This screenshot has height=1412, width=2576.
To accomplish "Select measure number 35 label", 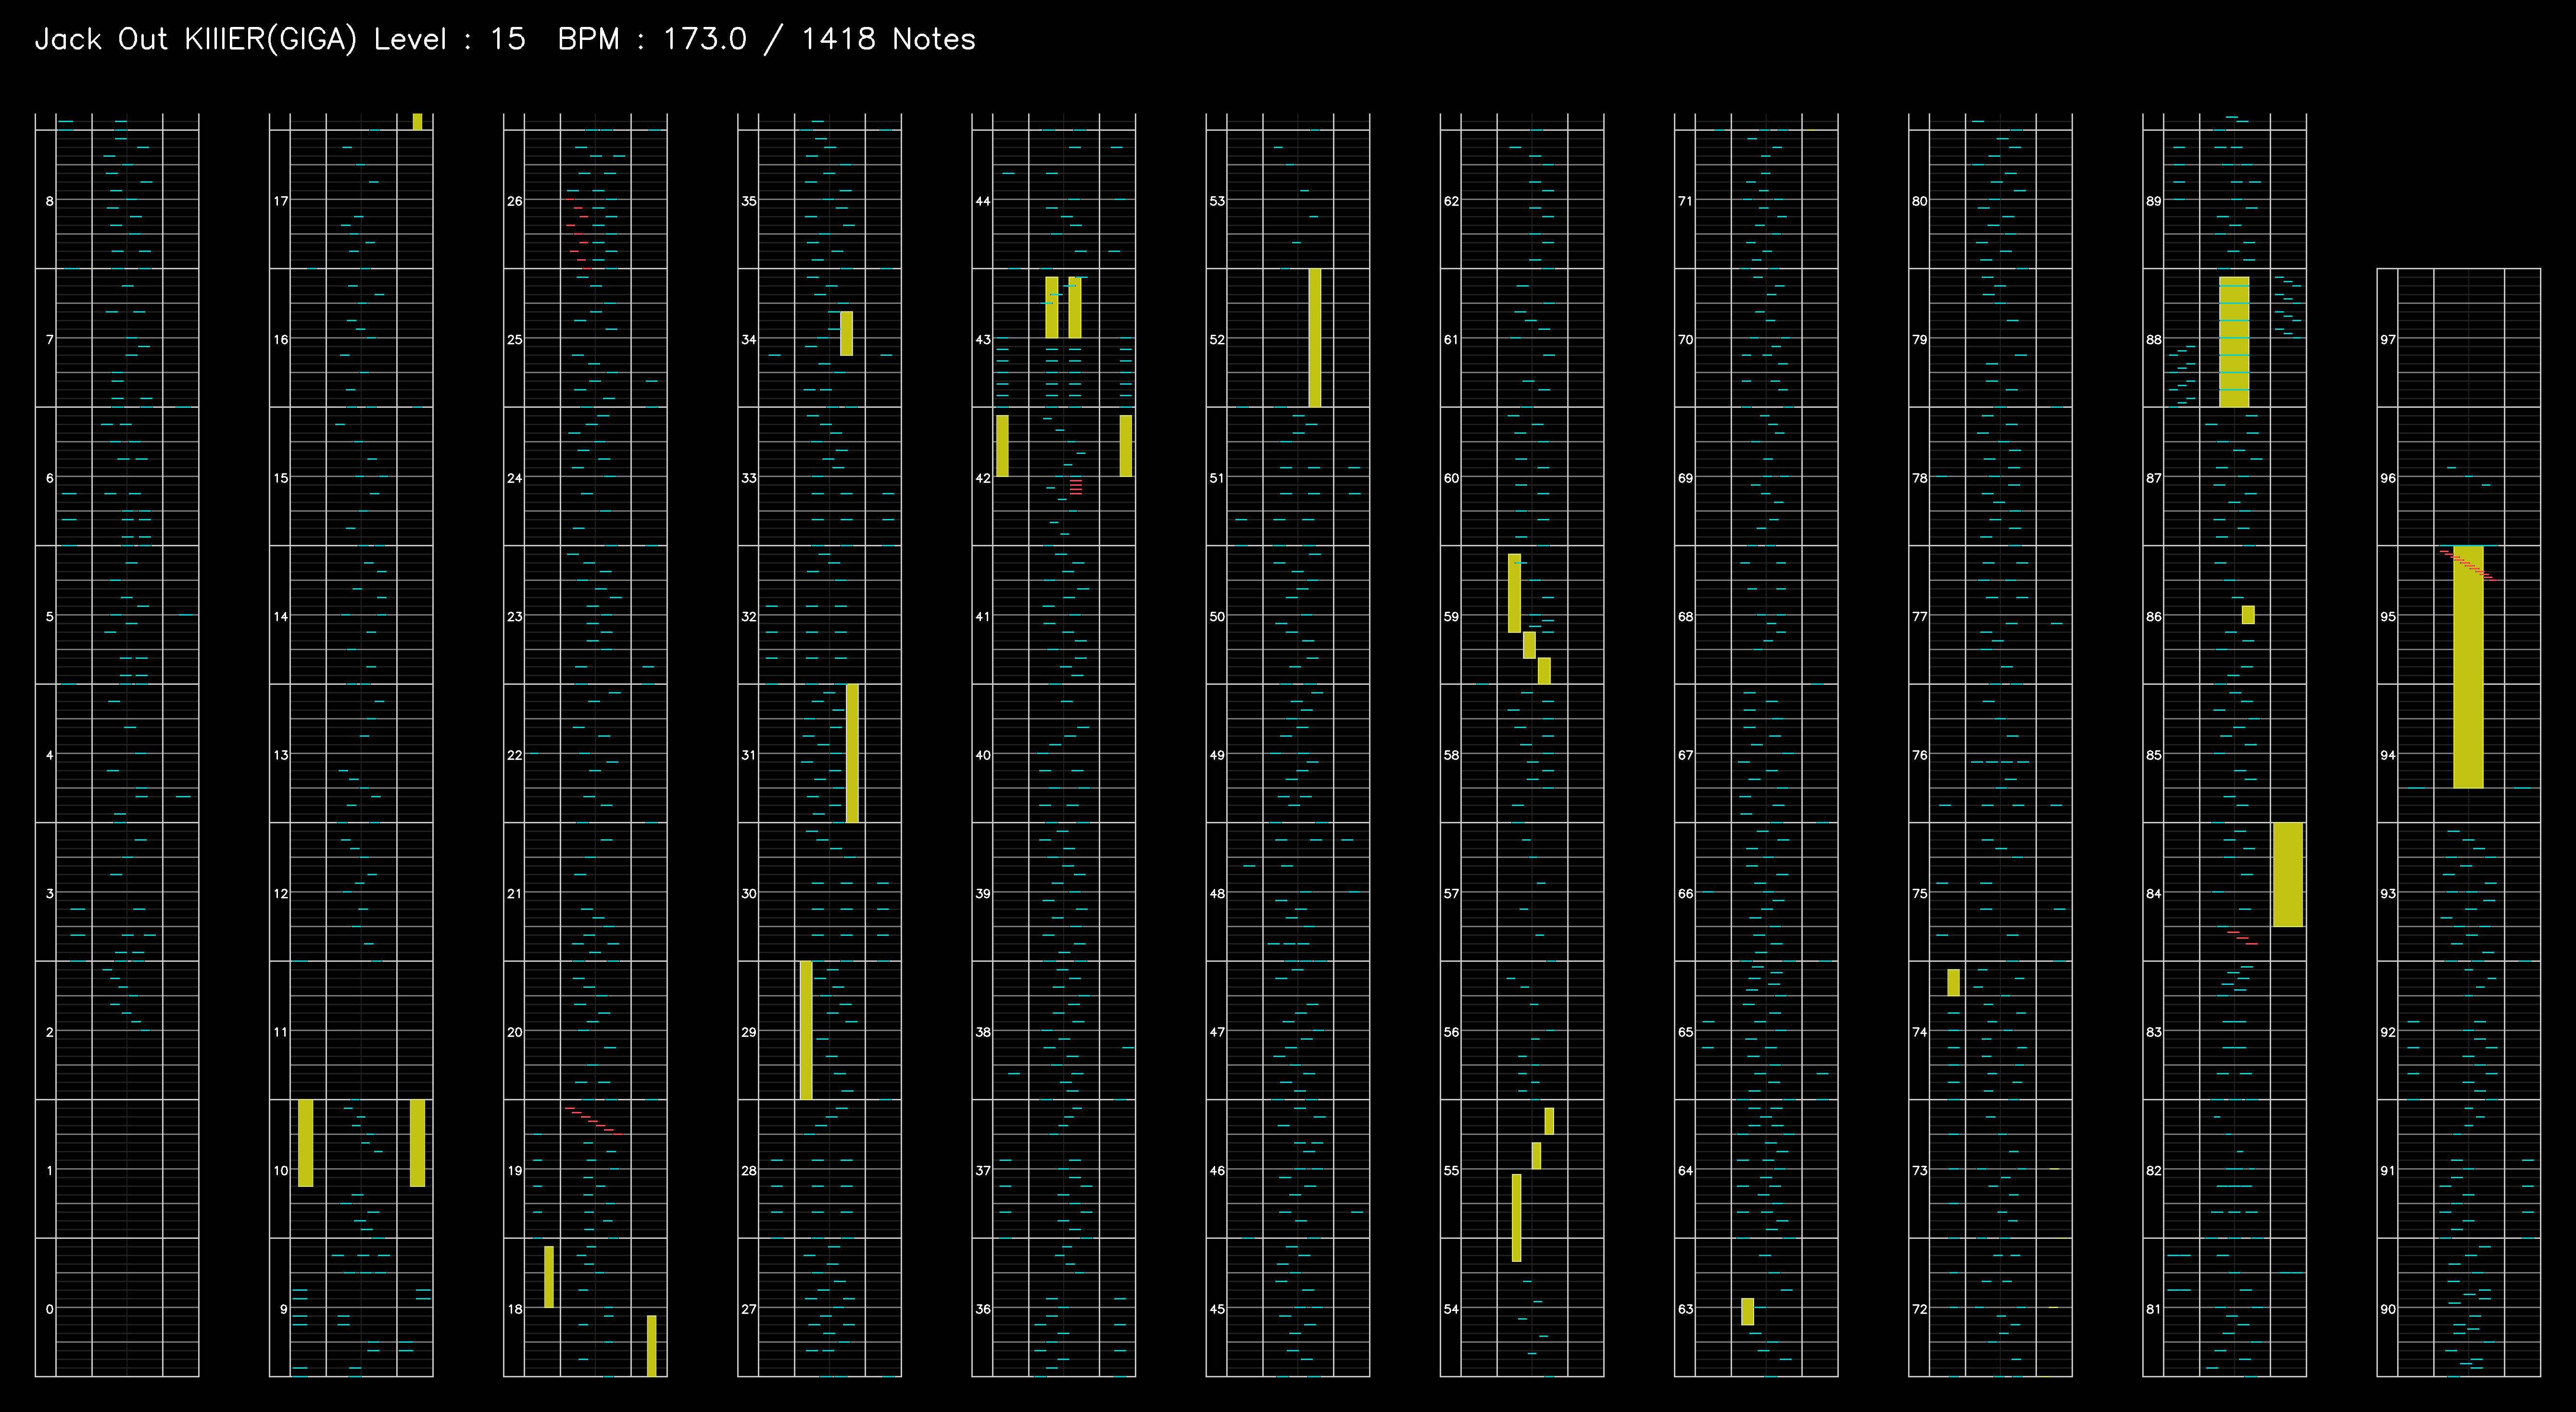I will tap(748, 201).
